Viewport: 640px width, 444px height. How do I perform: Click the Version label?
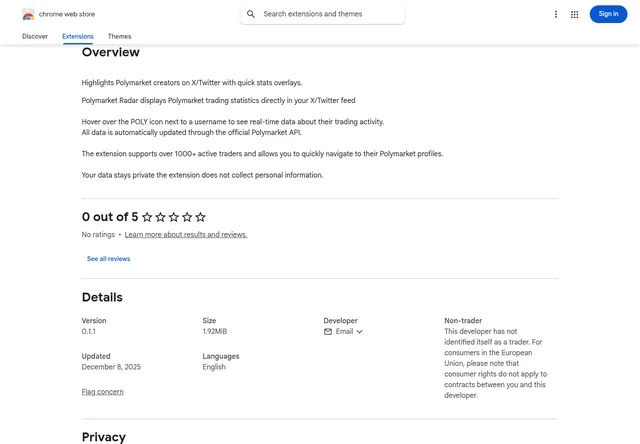click(x=94, y=321)
